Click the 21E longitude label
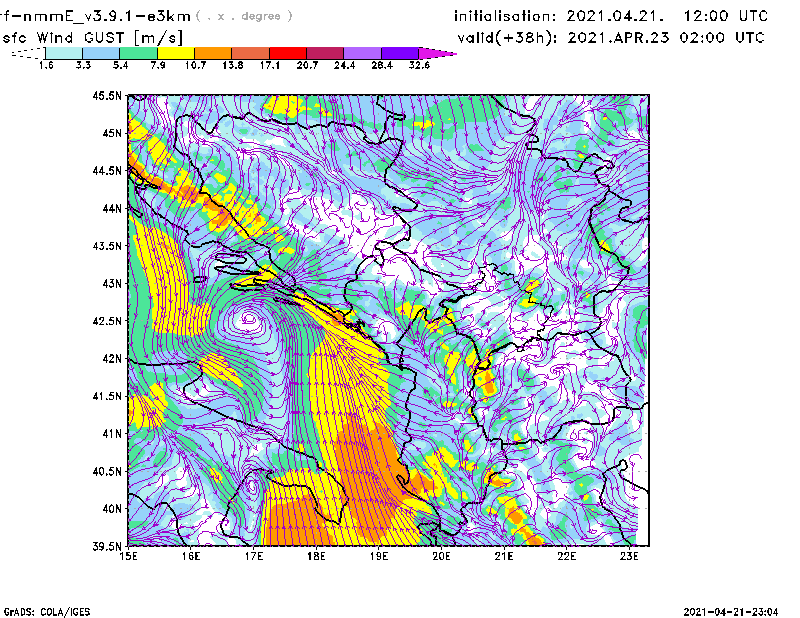Screen dimensions: 800x618 point(504,556)
